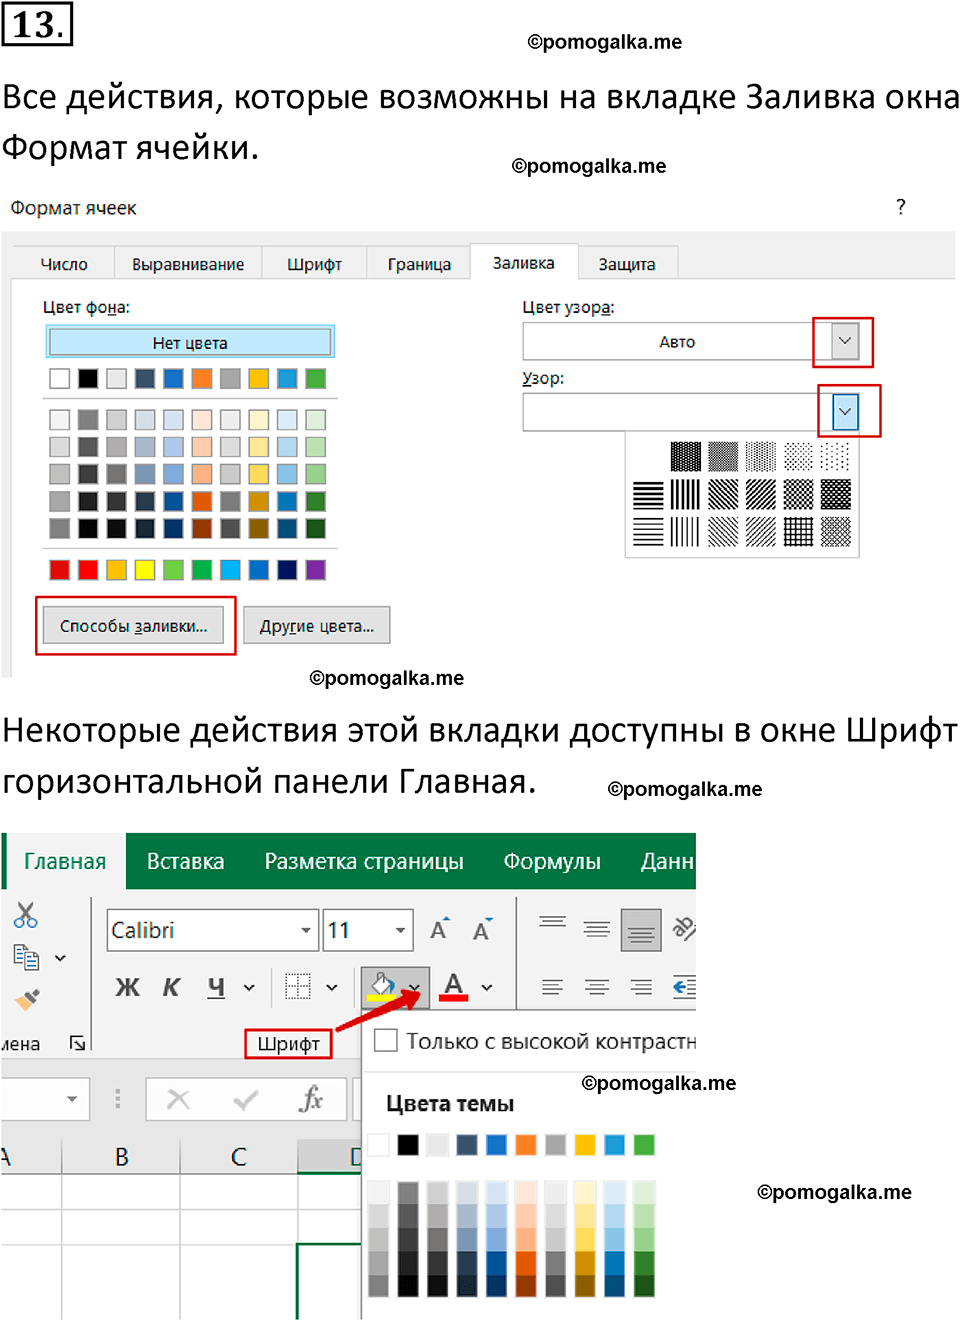Click the Copy icon in clipboard group

[26, 957]
